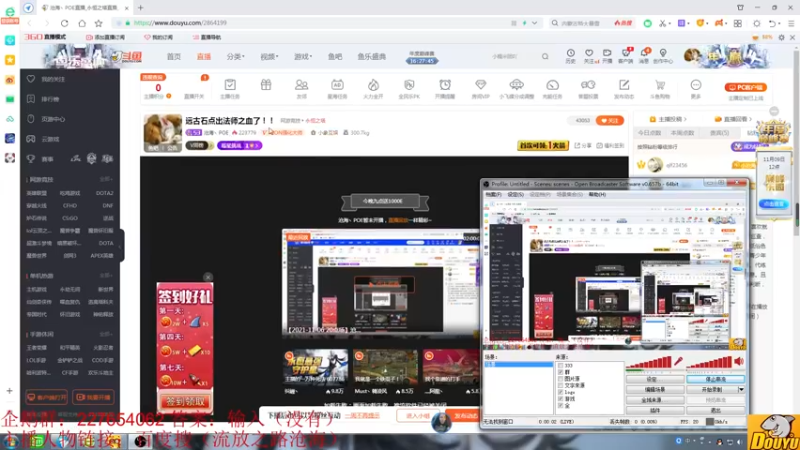This screenshot has height=450, width=800.
Task: Open 历史 clock icon in header
Action: [x=570, y=53]
